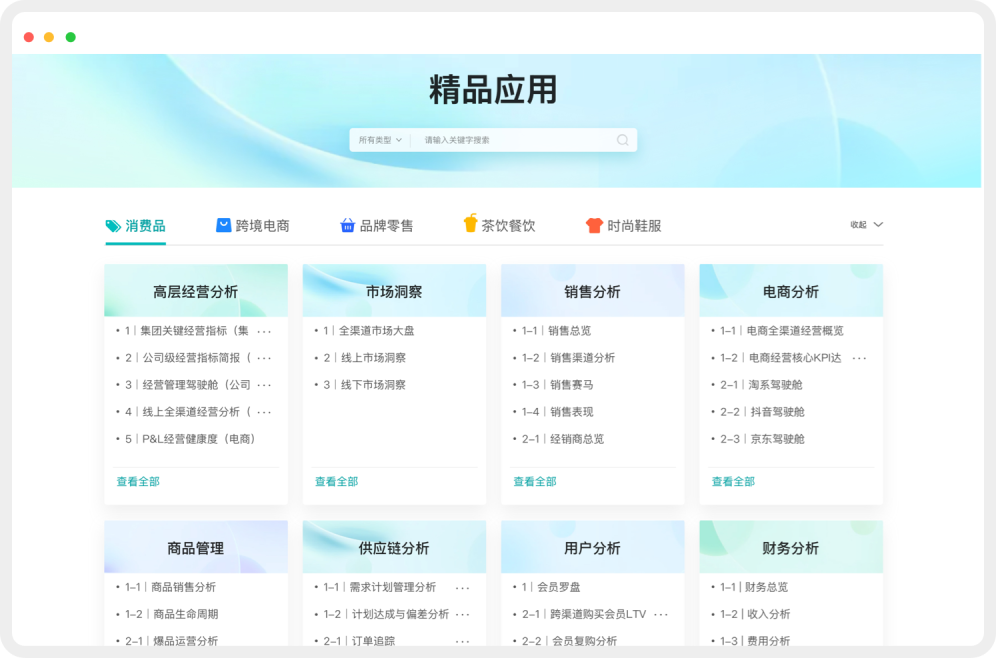Click 查看全部 in 电商分析 card
The image size is (996, 658).
pyautogui.click(x=733, y=482)
